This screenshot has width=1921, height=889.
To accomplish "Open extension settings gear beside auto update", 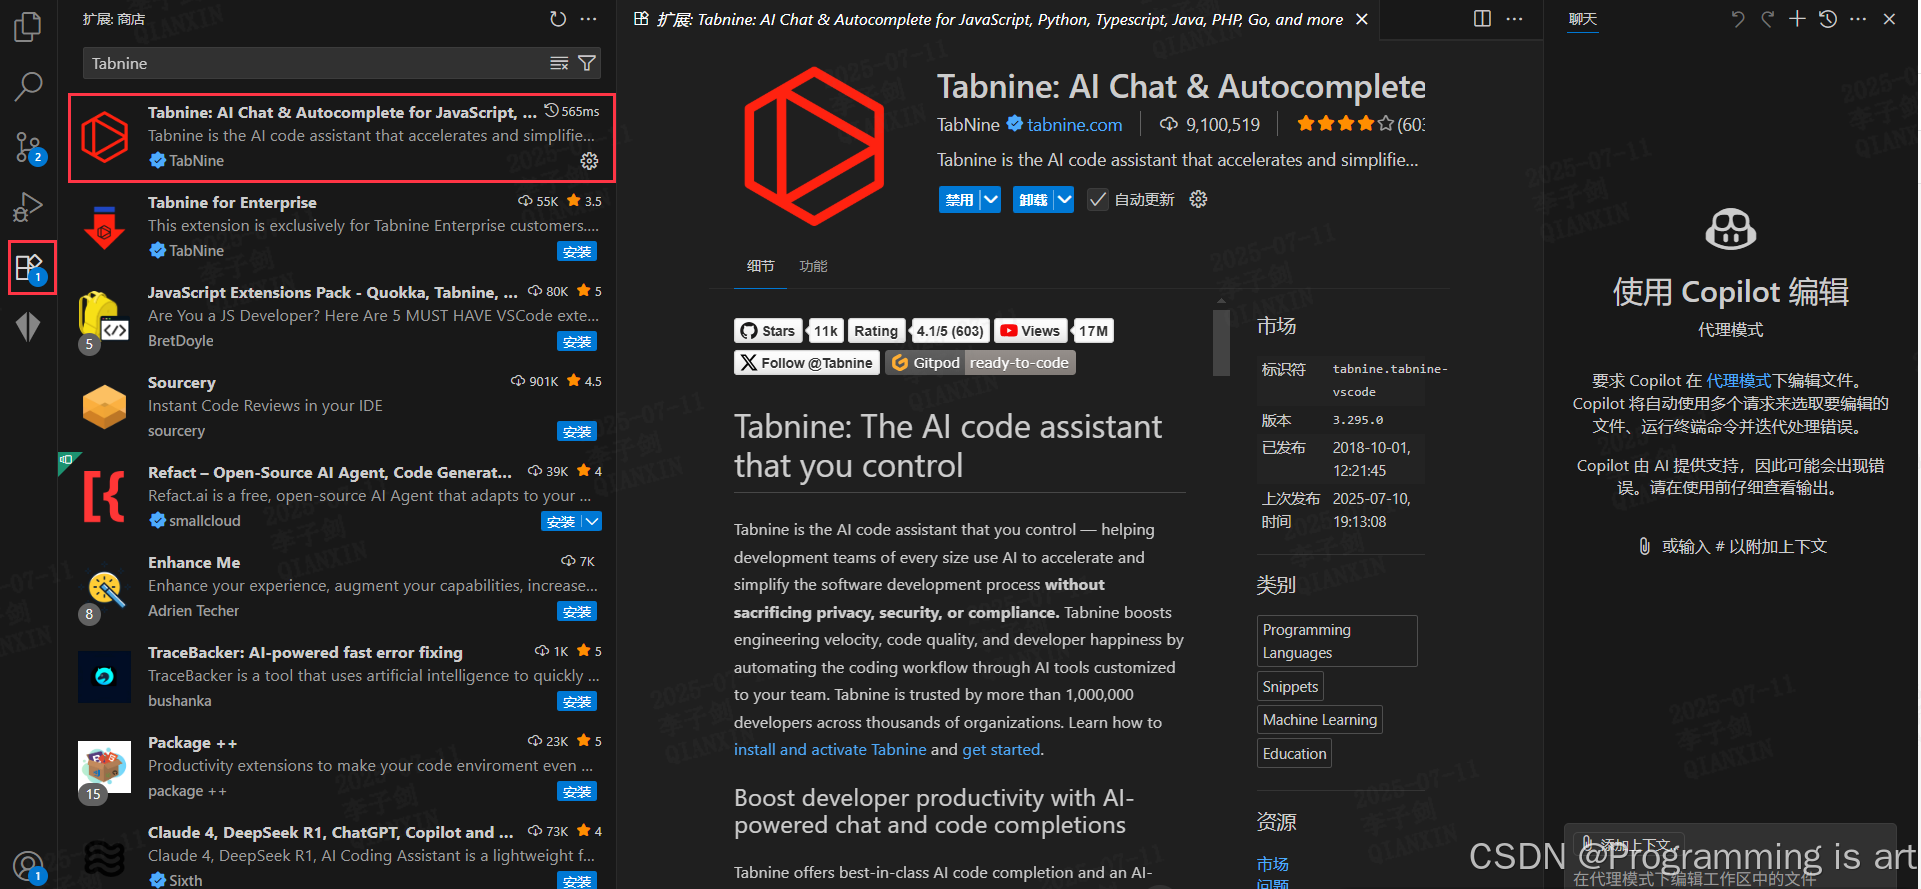I will [1198, 200].
